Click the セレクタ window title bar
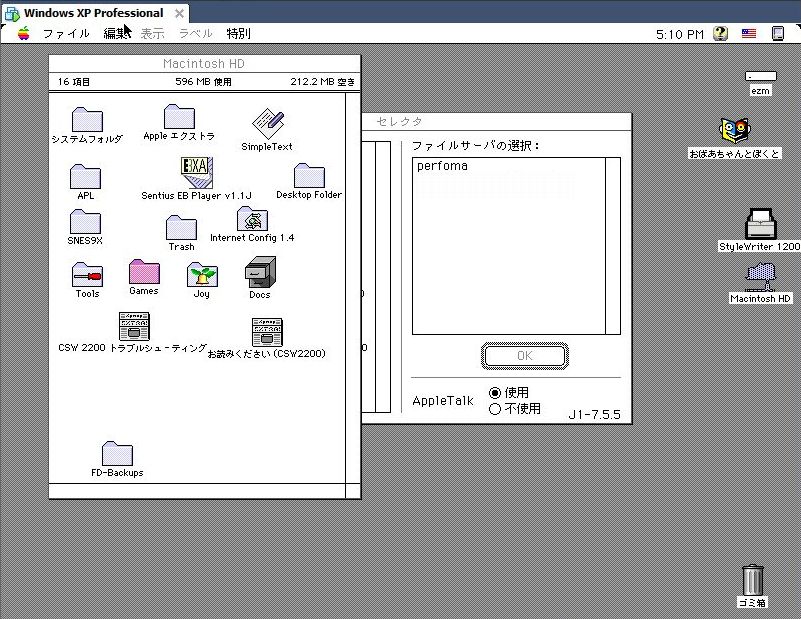Image resolution: width=801 pixels, height=619 pixels. (497, 122)
